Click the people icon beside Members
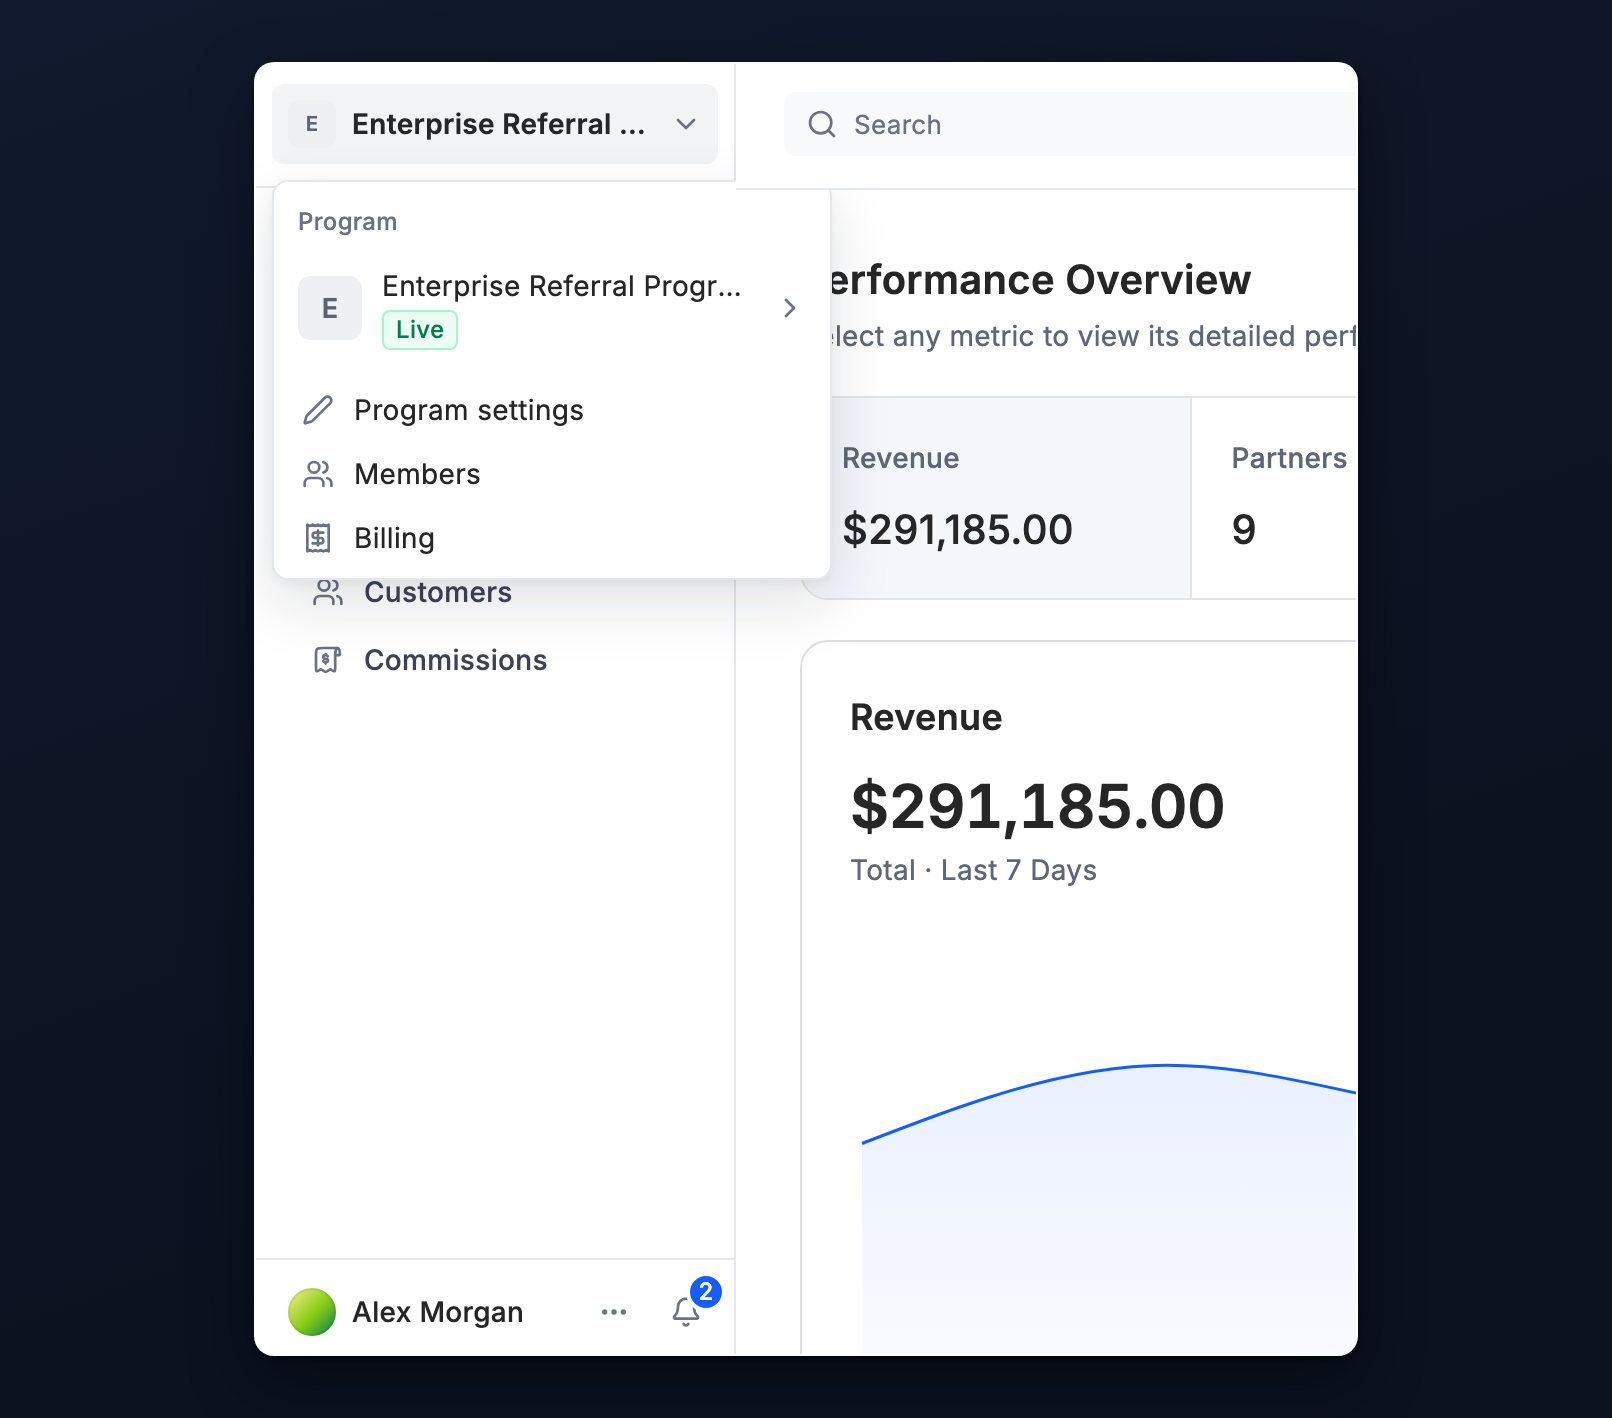 coord(318,474)
